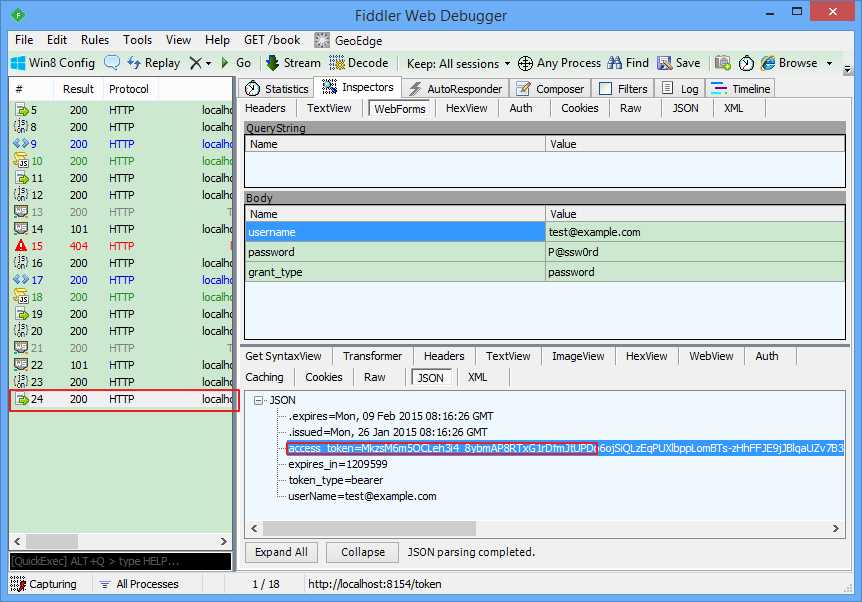Click the JSON view right scroll arrow
862x602 pixels.
(x=836, y=528)
